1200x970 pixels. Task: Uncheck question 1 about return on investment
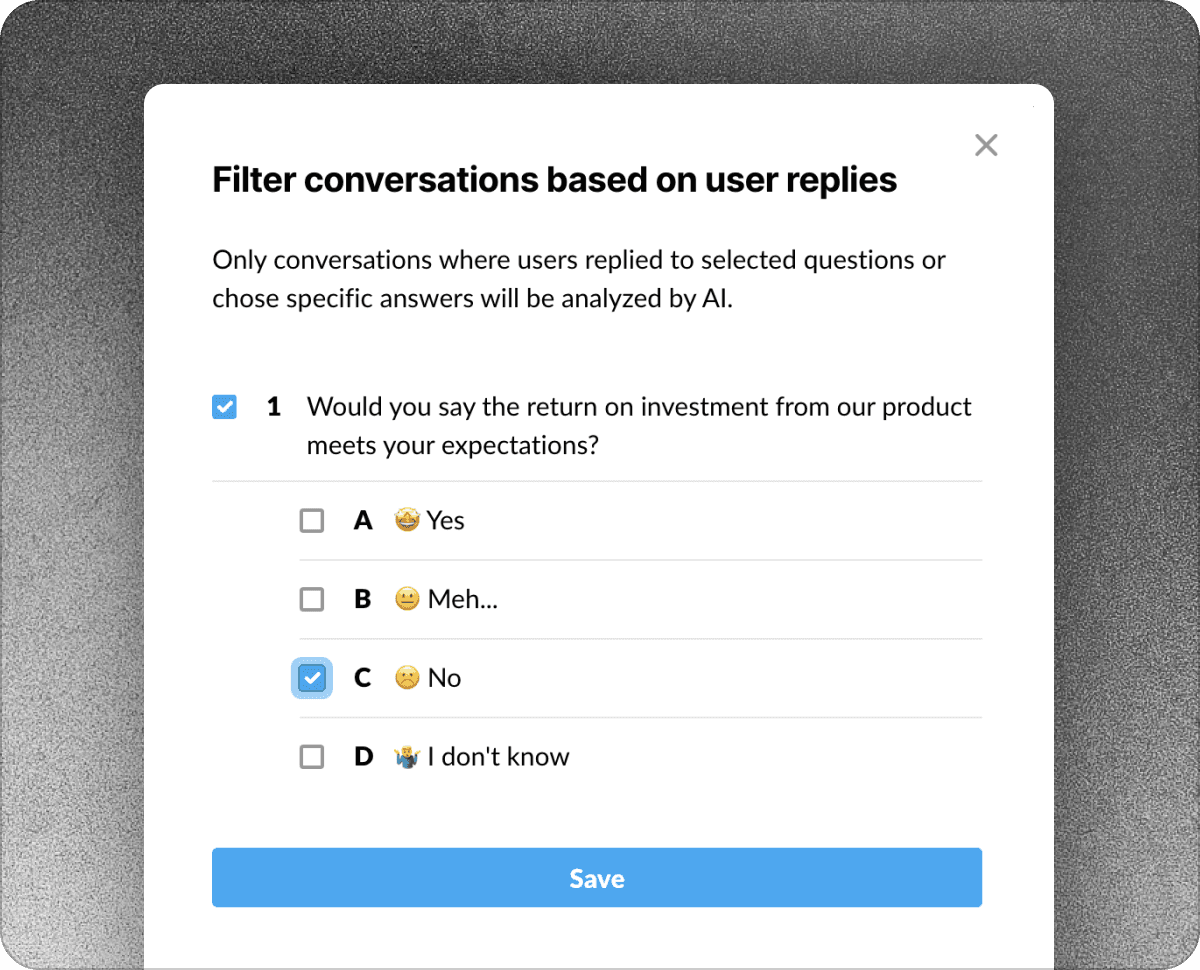pos(224,406)
